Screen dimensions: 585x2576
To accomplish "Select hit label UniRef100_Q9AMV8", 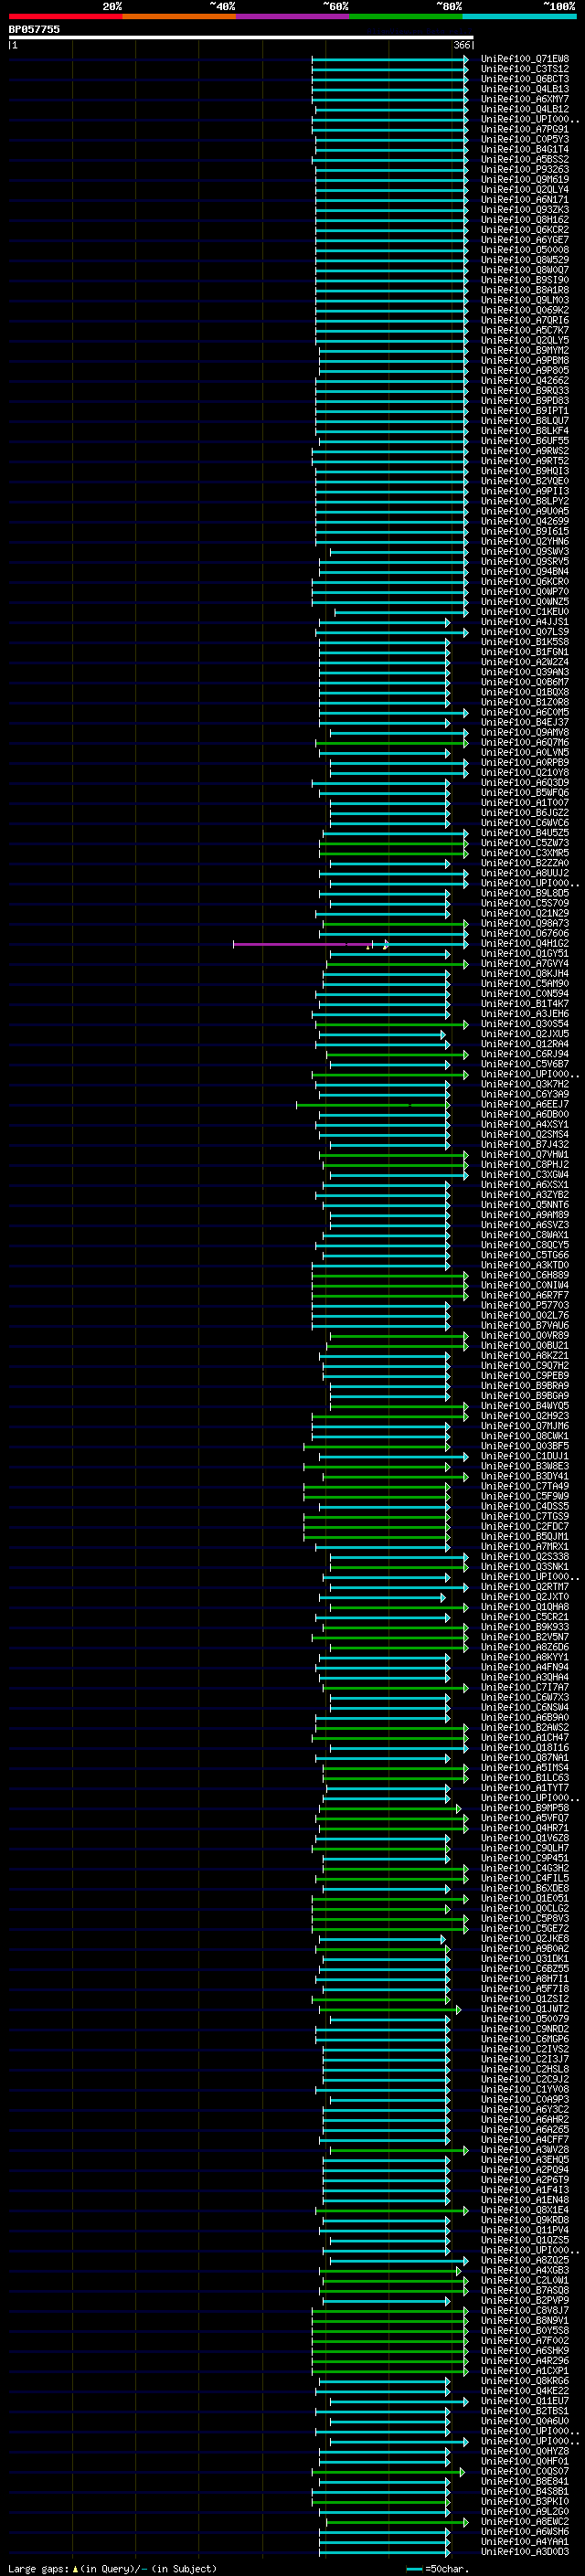I will tap(525, 732).
